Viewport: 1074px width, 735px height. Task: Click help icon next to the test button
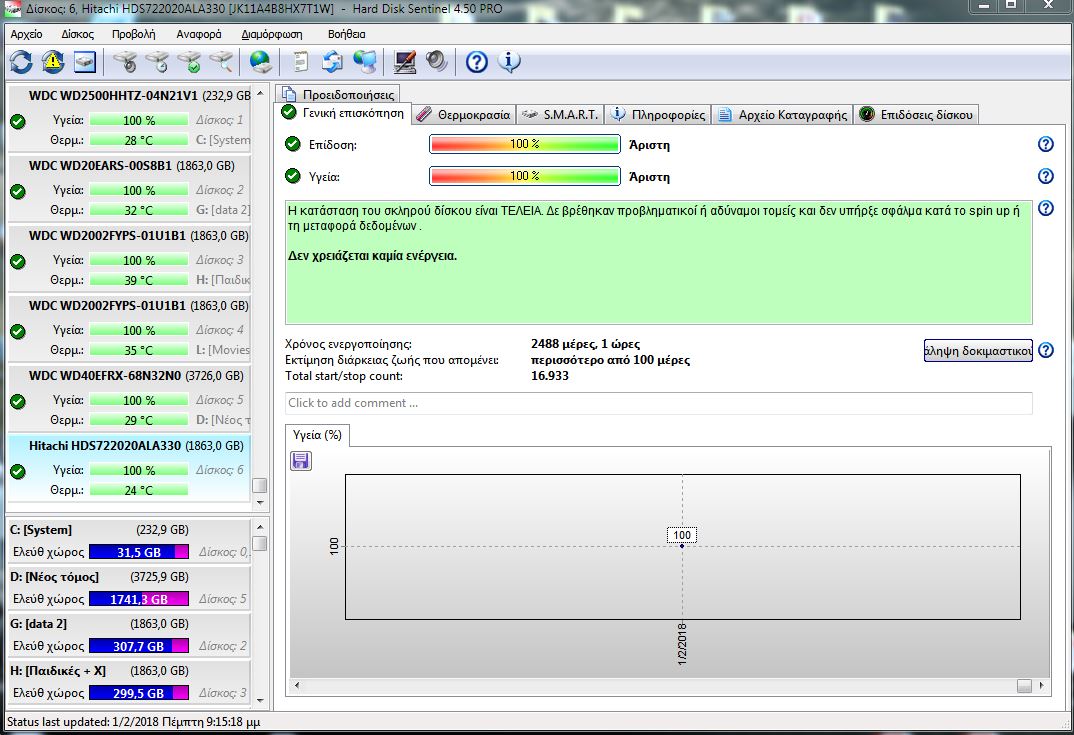tap(1045, 350)
